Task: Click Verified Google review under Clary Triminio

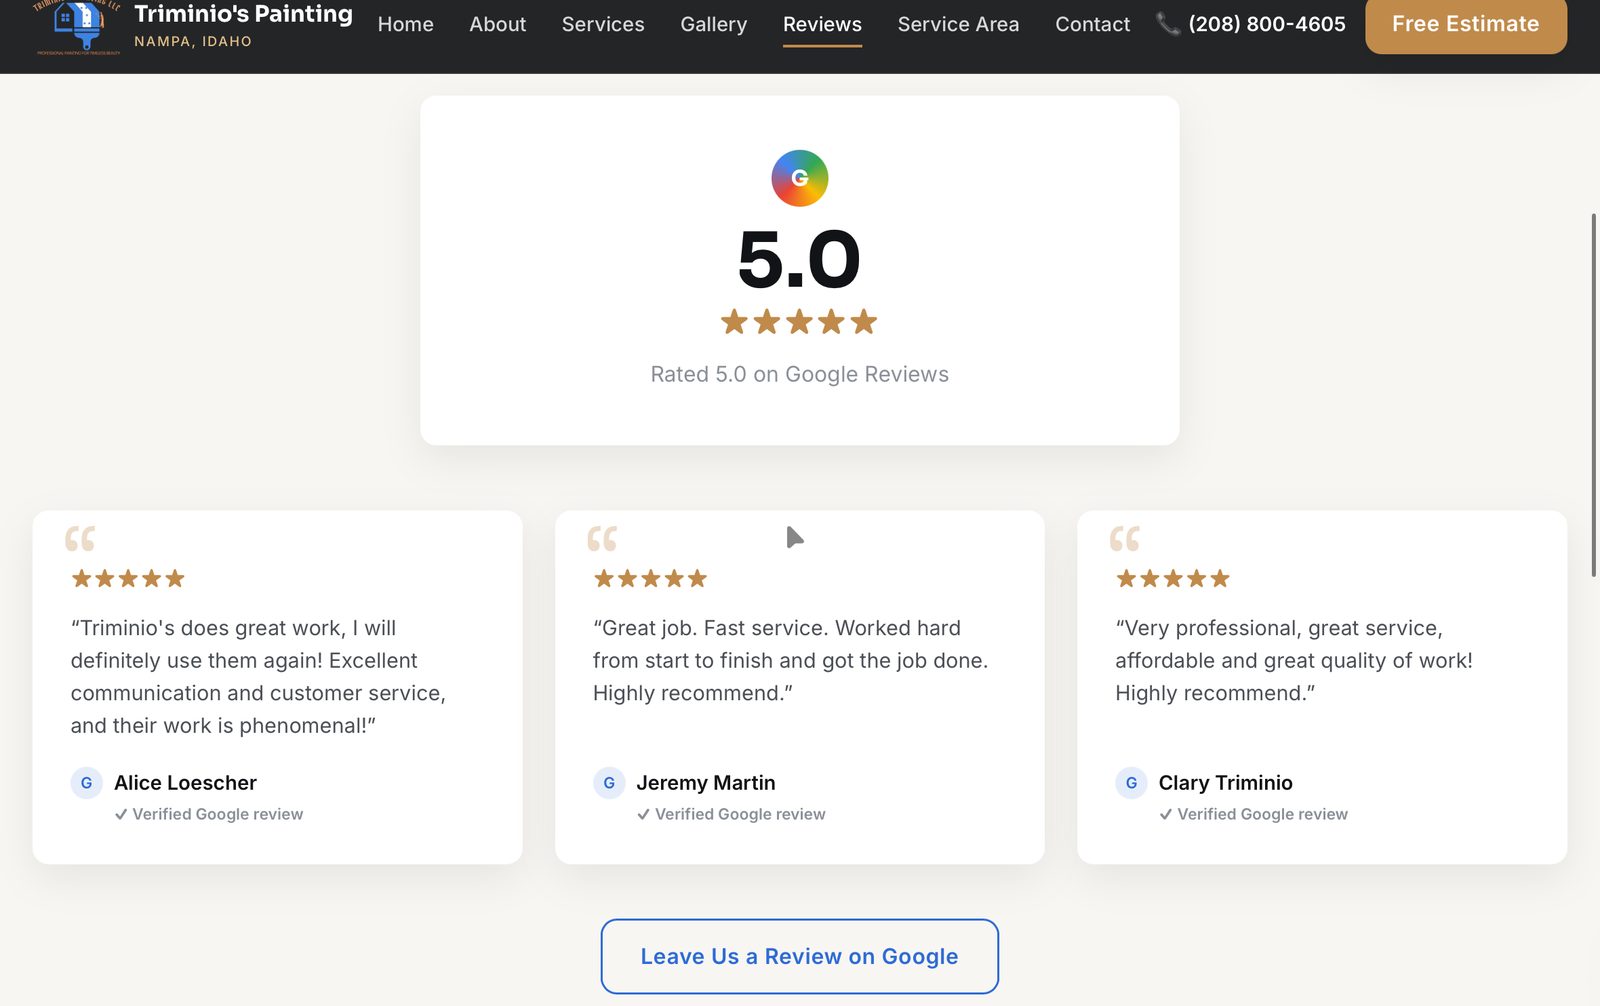Action: (1262, 815)
